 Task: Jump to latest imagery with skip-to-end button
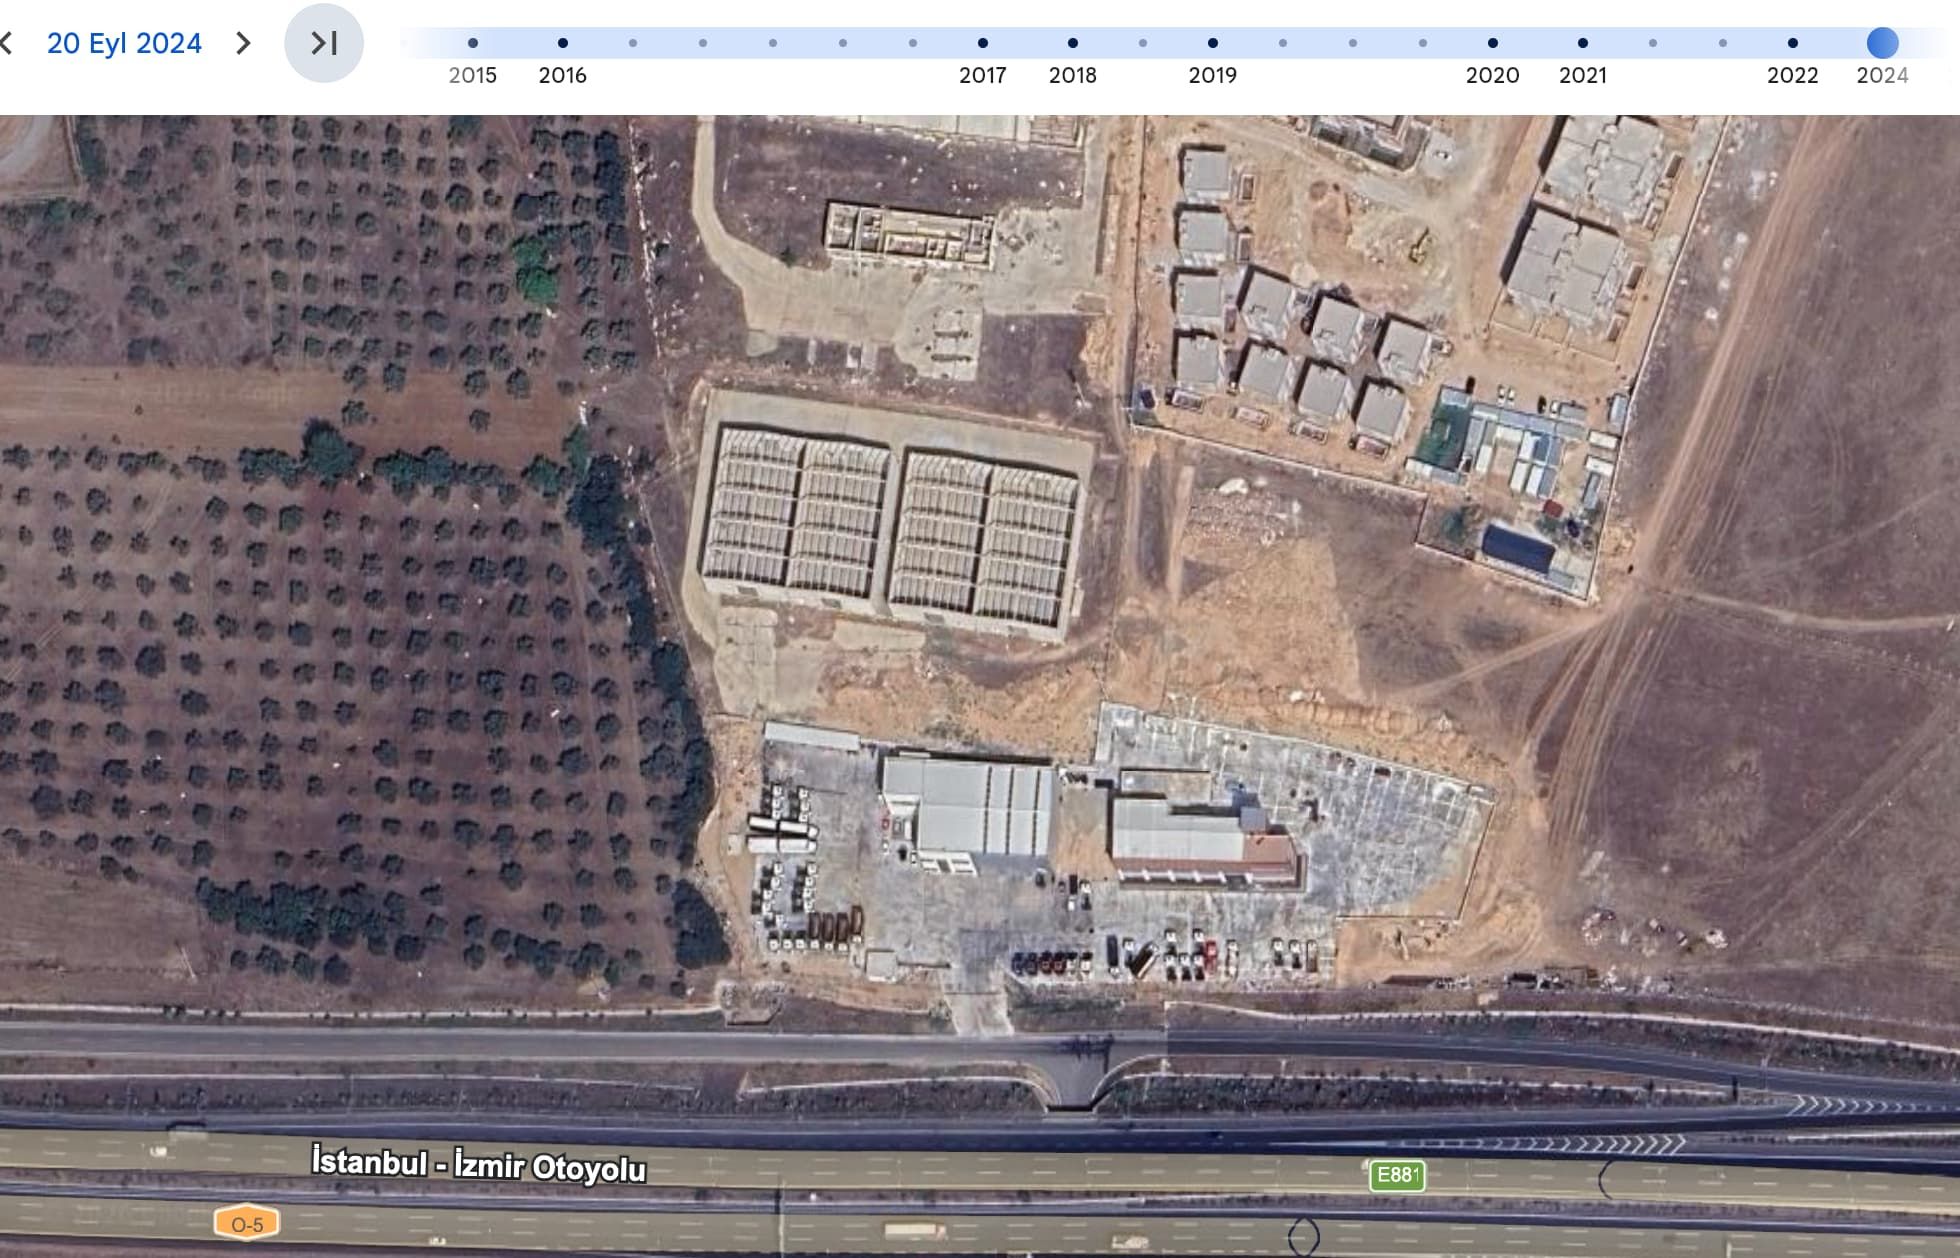point(324,43)
